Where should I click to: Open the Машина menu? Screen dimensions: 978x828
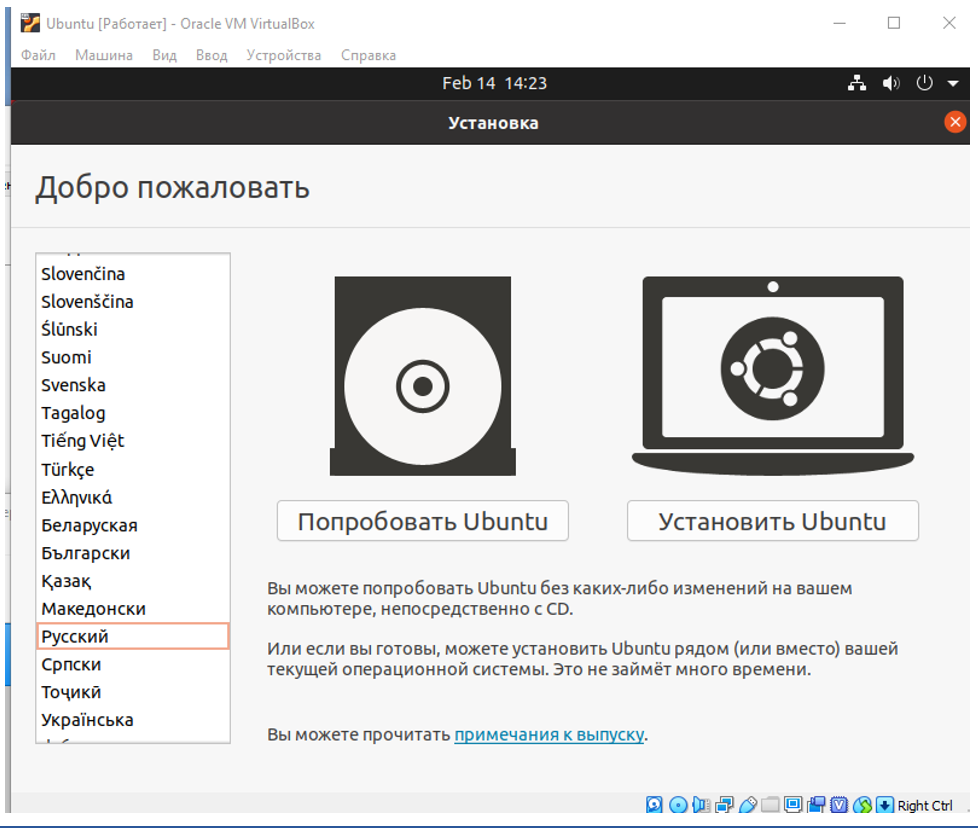(104, 55)
